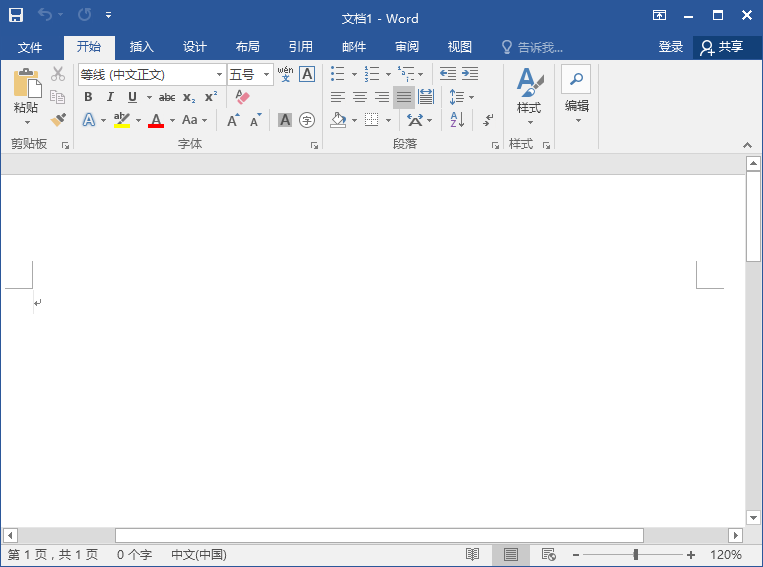
Task: Click the Increase Indent icon
Action: pyautogui.click(x=469, y=74)
